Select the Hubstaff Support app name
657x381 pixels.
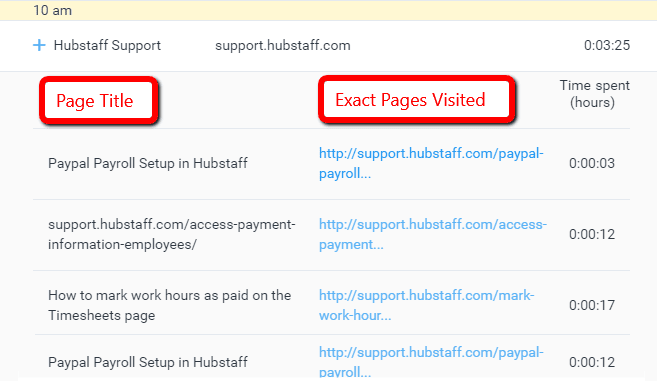point(107,45)
